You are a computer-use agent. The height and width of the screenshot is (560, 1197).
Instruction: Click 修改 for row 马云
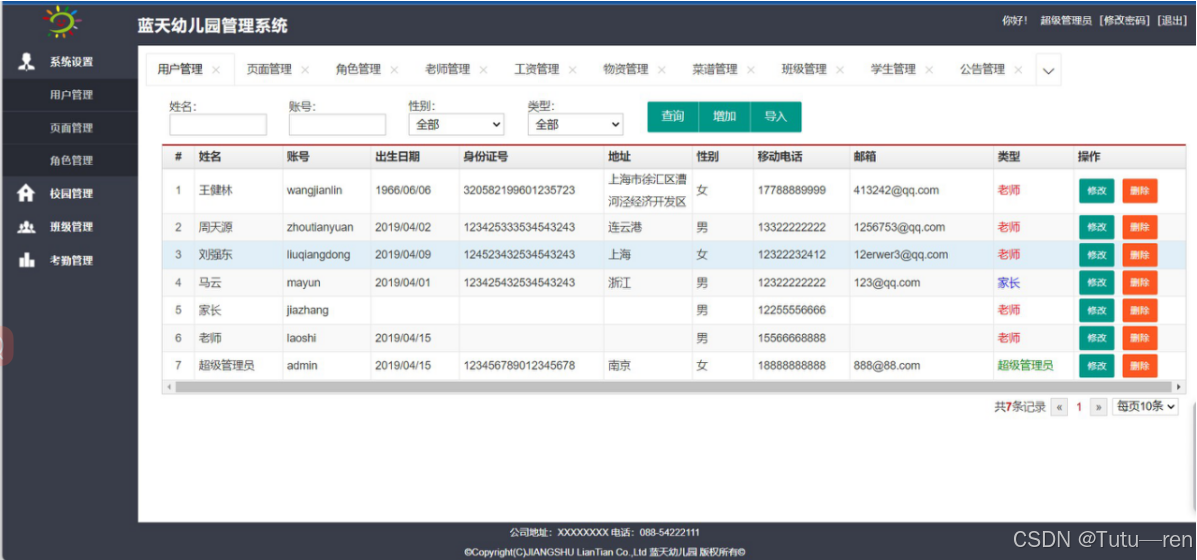(x=1096, y=283)
